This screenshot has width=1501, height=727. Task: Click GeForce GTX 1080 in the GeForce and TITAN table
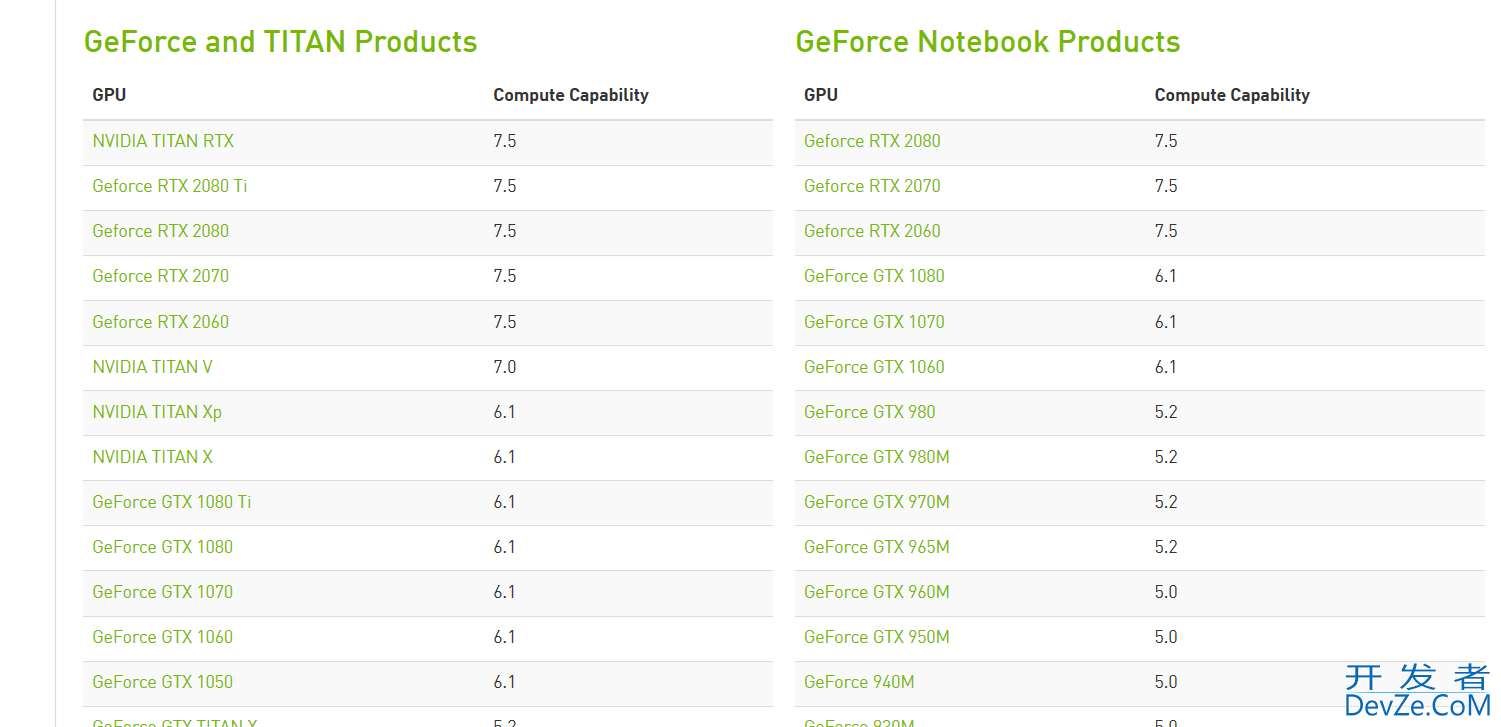[163, 547]
